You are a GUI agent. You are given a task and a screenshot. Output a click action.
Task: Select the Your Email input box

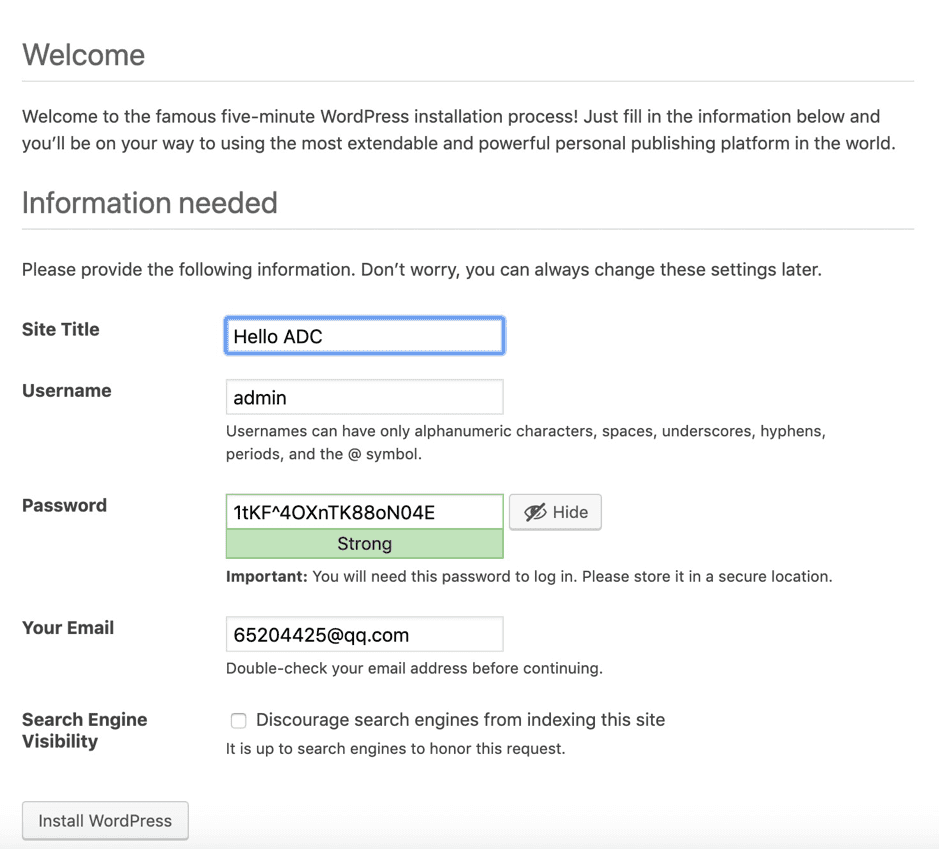pos(364,634)
